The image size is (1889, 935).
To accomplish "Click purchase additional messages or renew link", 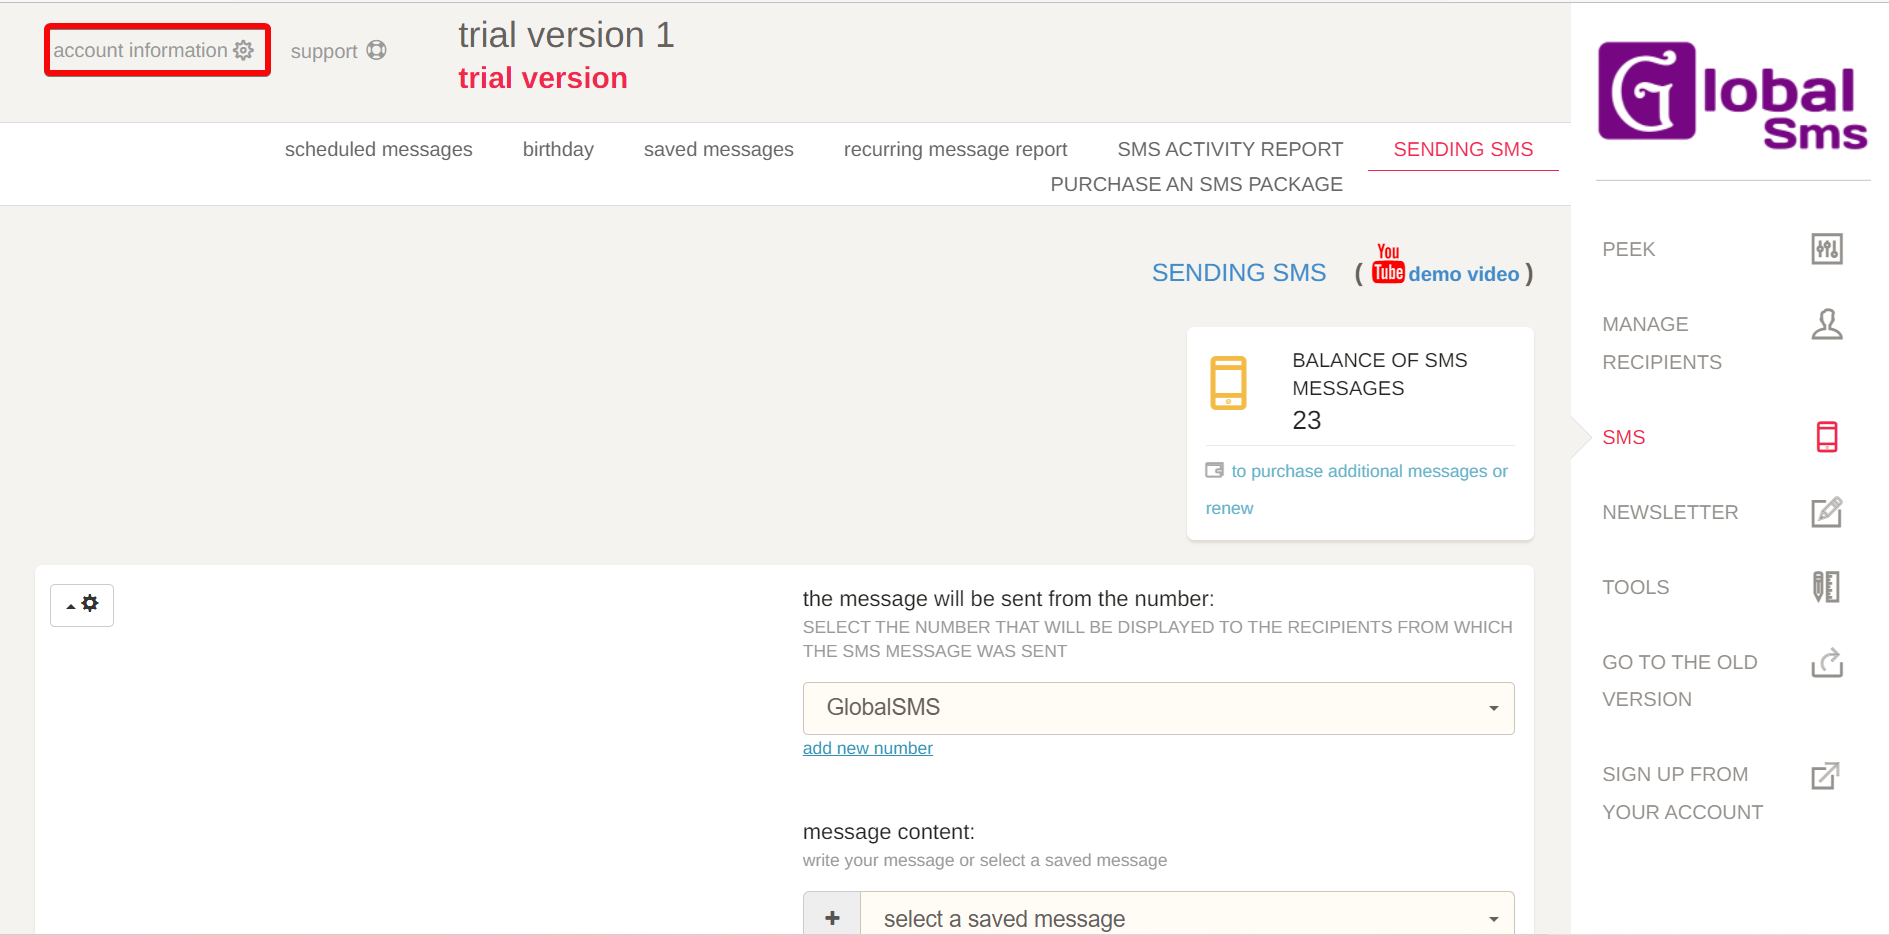I will pos(1368,471).
